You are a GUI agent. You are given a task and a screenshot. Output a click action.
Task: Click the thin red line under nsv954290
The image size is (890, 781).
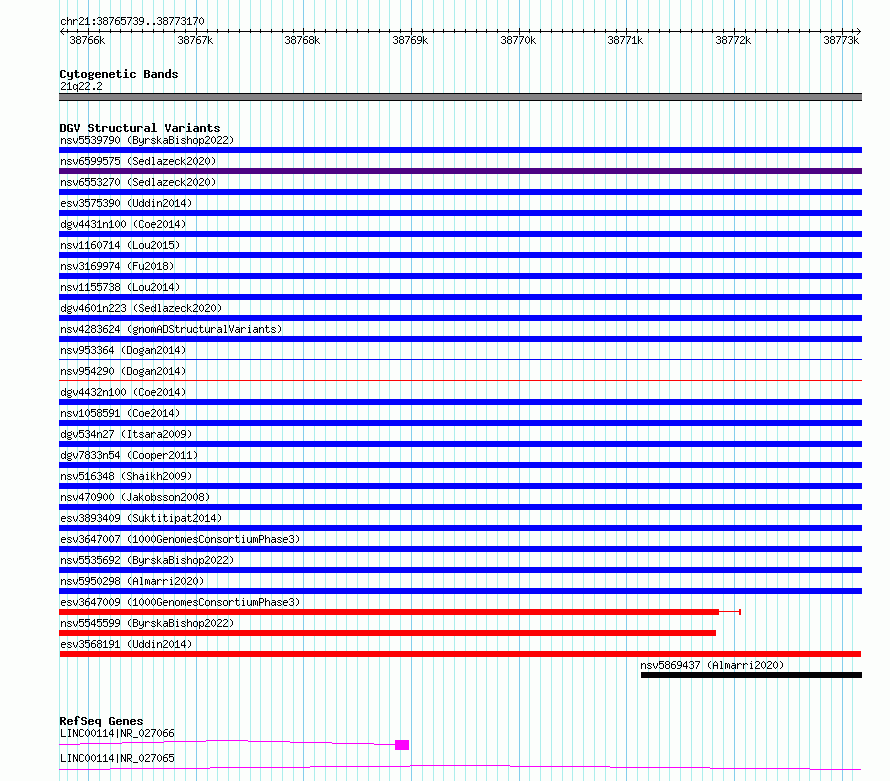point(460,380)
